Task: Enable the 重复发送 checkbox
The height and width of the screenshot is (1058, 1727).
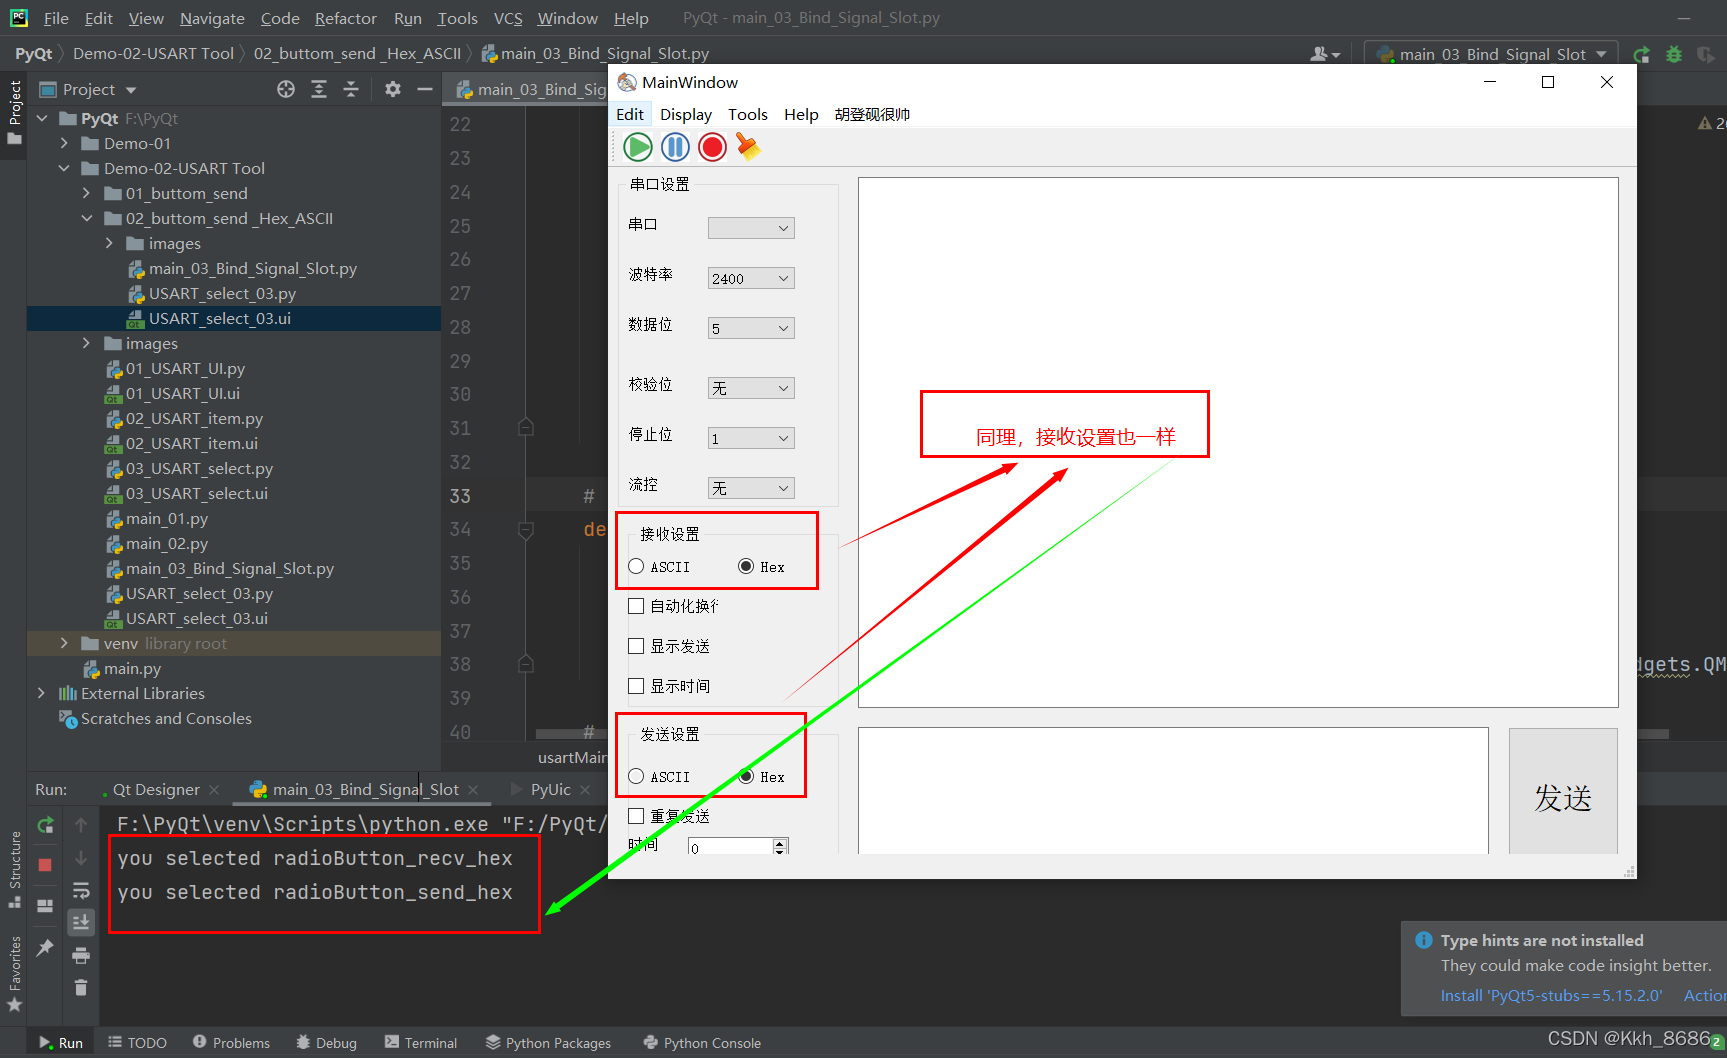Action: point(636,816)
